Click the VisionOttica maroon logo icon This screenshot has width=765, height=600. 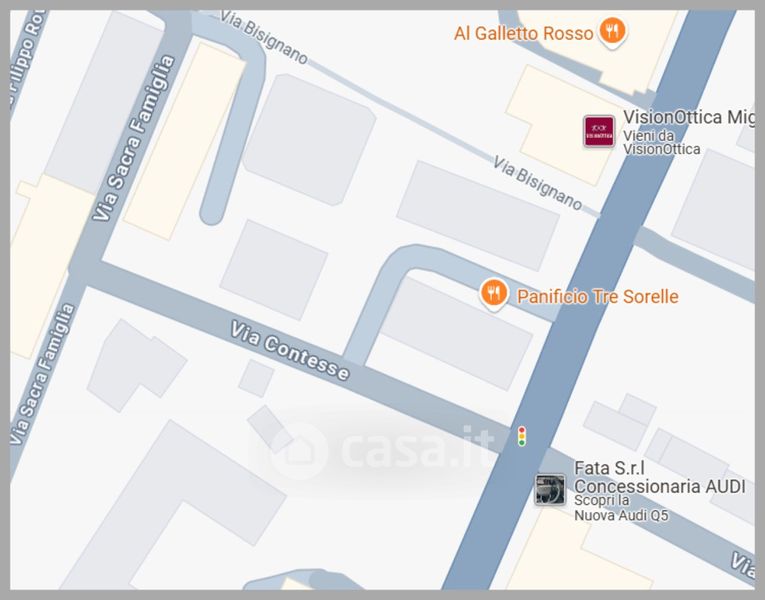pyautogui.click(x=599, y=131)
